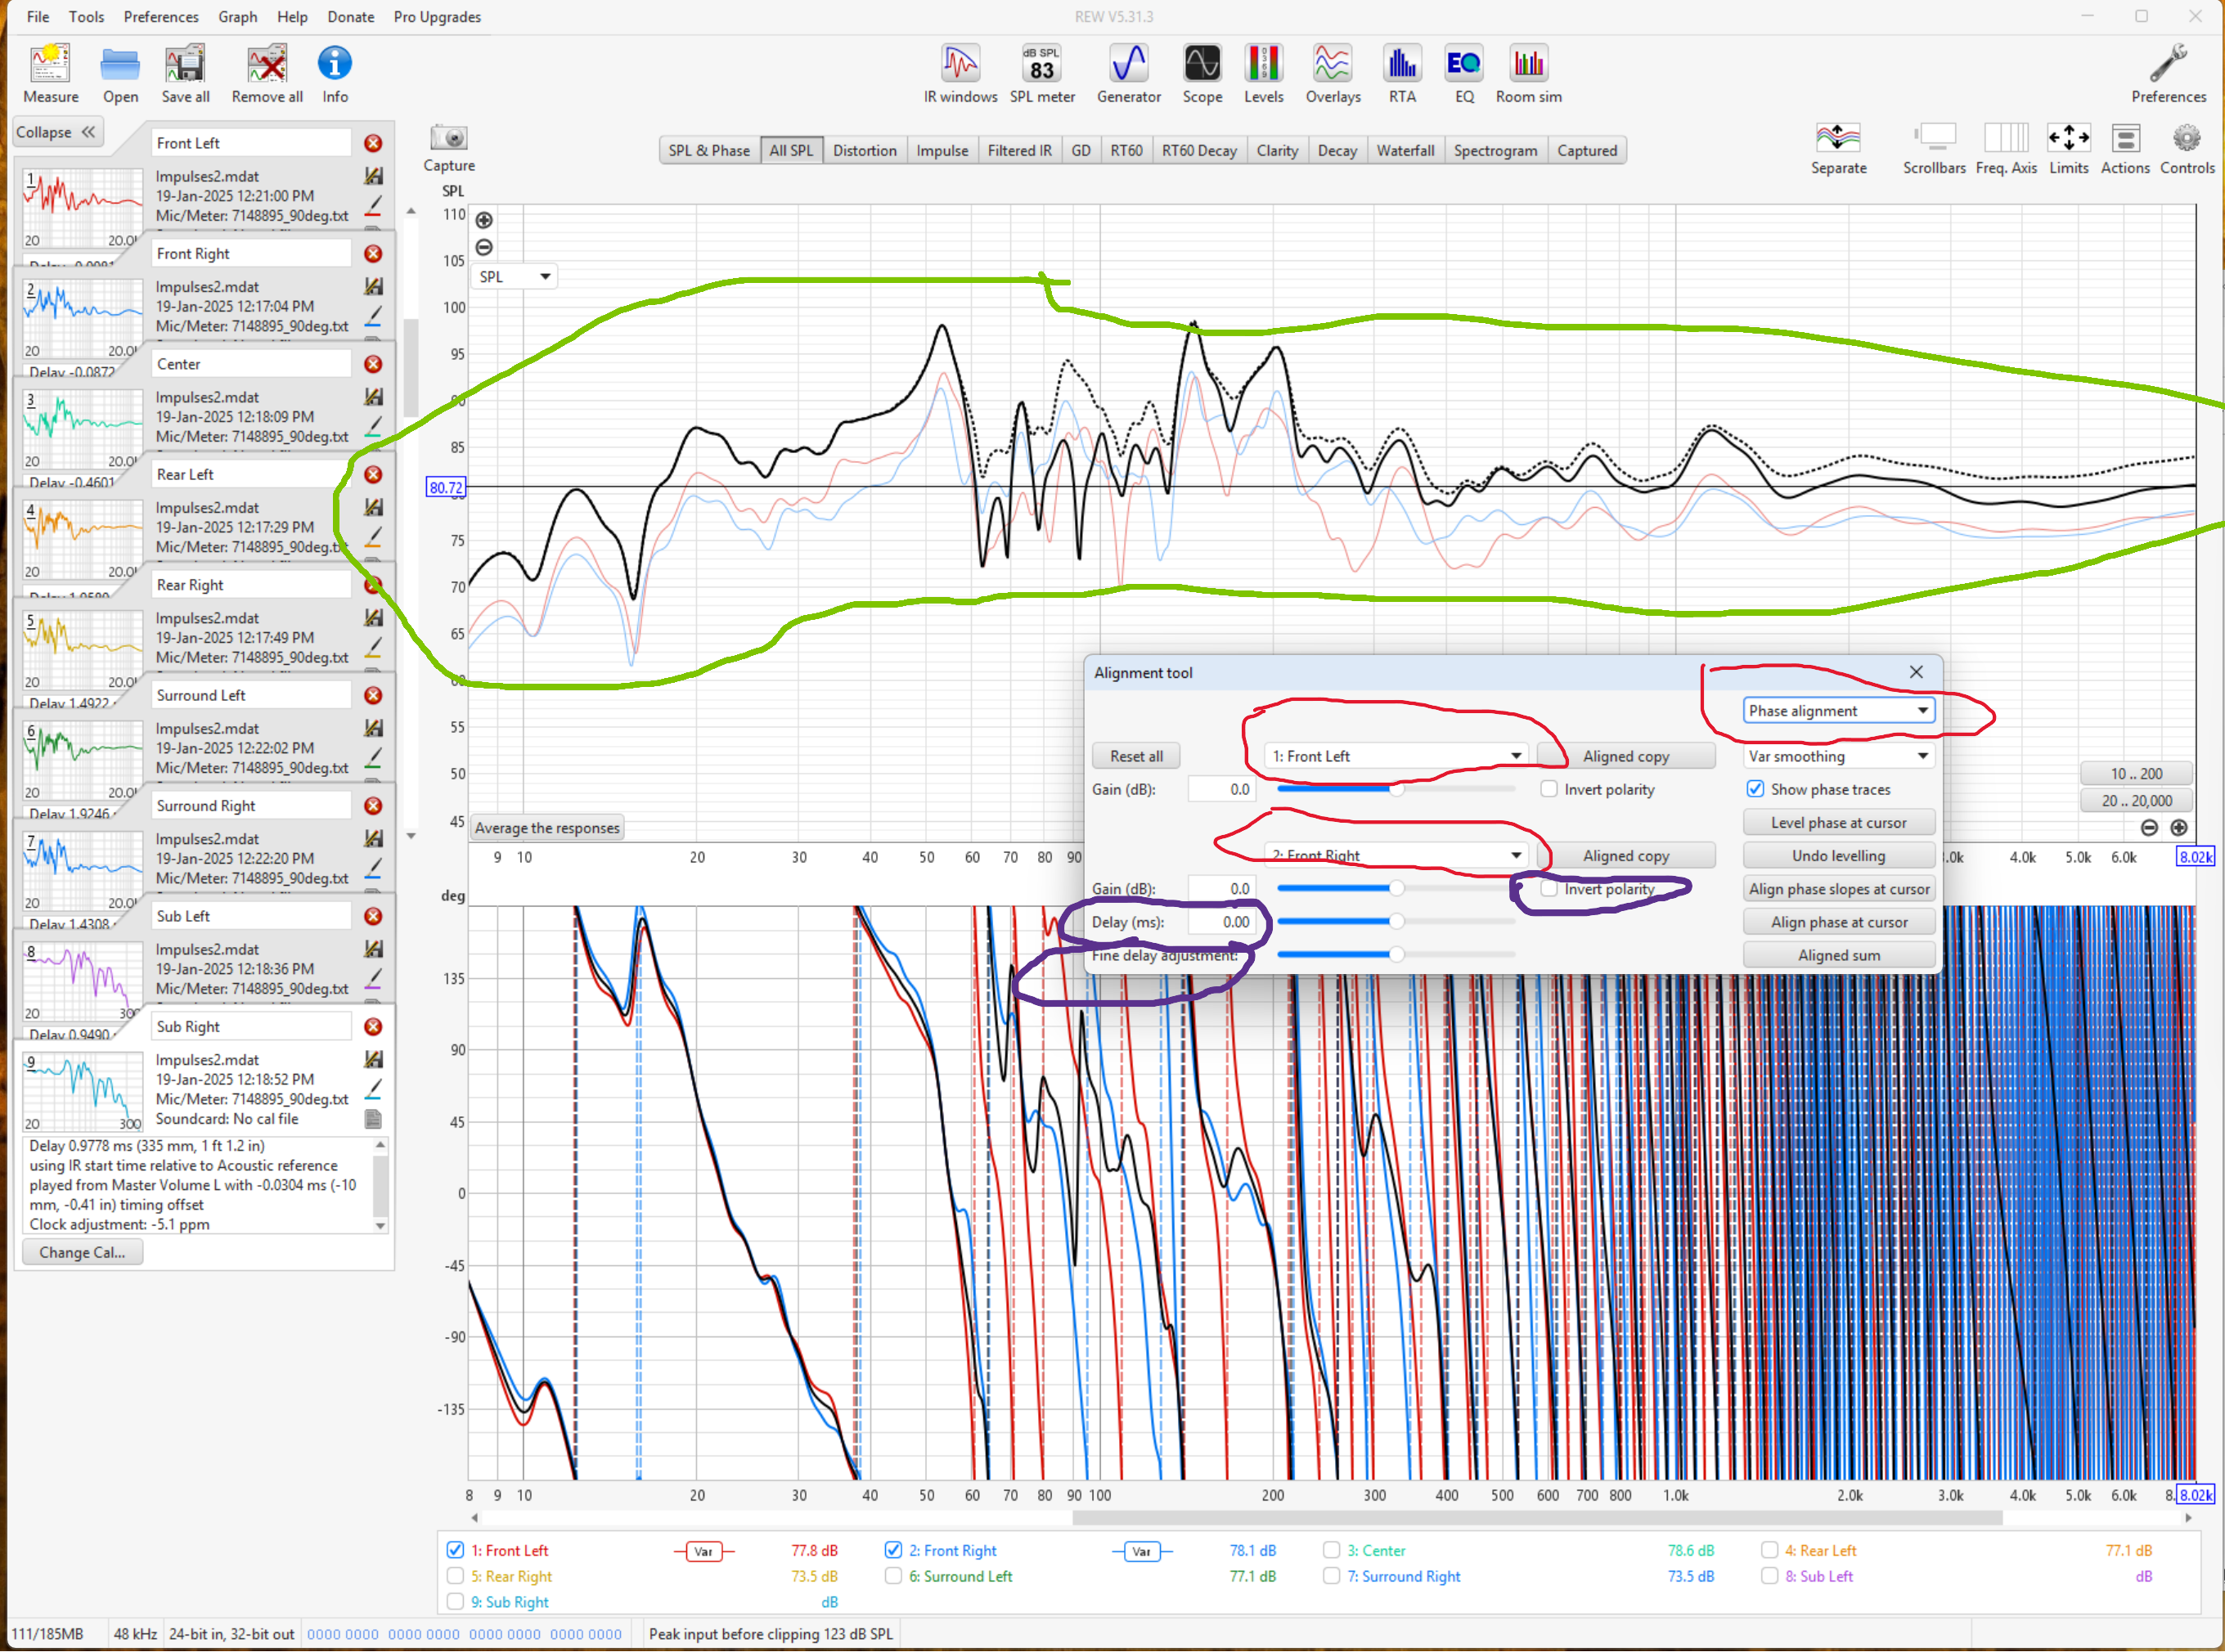
Task: Switch to the Spectrogram tab
Action: 1495,150
